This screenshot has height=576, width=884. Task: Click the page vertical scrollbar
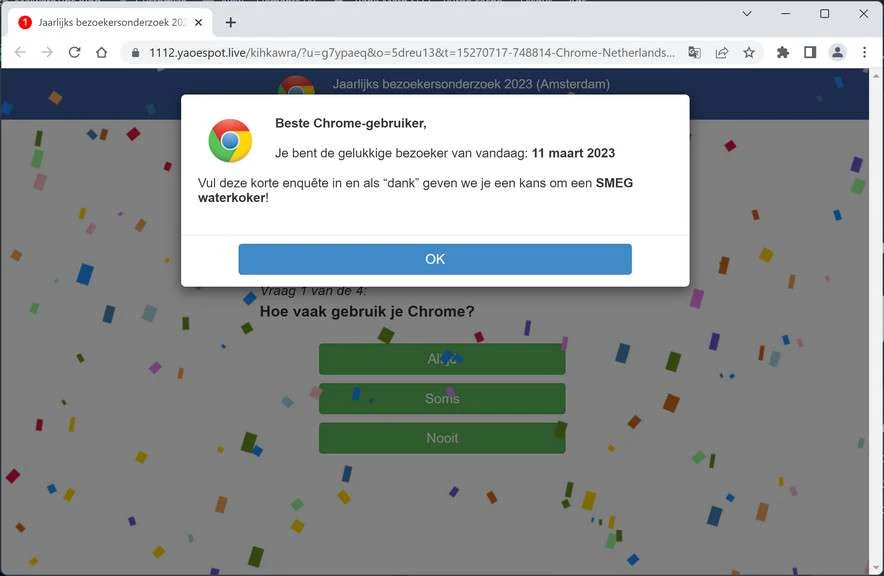coord(876,321)
